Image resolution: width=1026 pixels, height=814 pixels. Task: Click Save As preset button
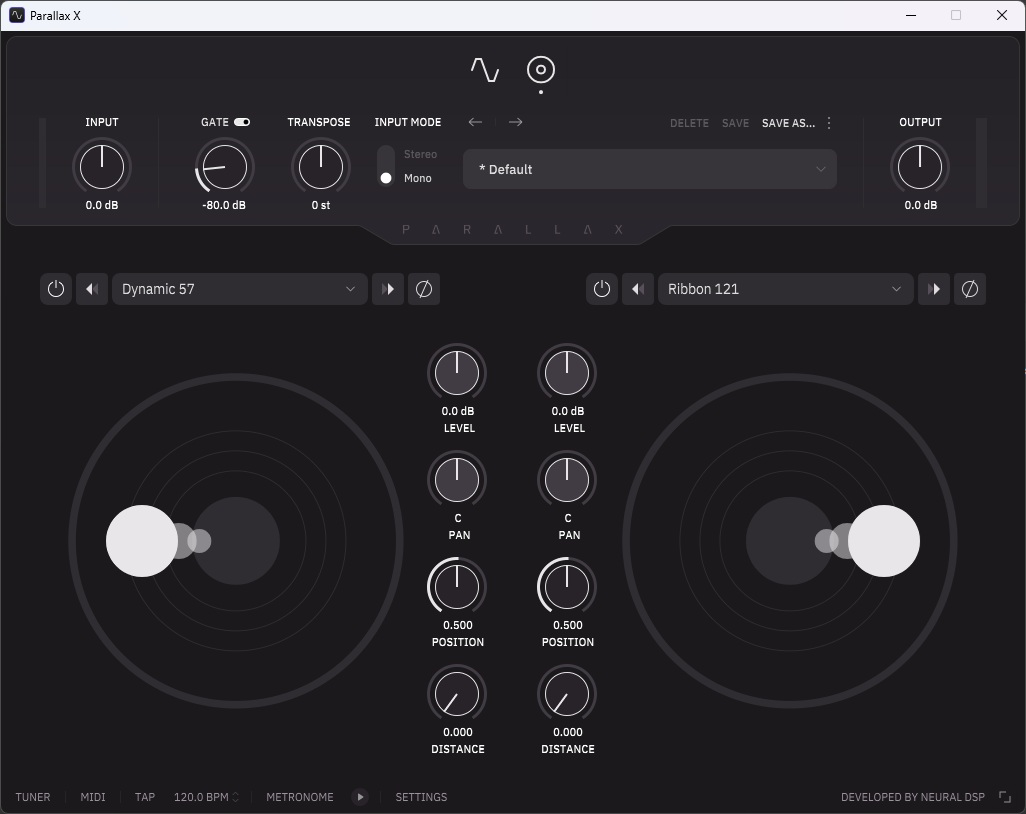(788, 123)
